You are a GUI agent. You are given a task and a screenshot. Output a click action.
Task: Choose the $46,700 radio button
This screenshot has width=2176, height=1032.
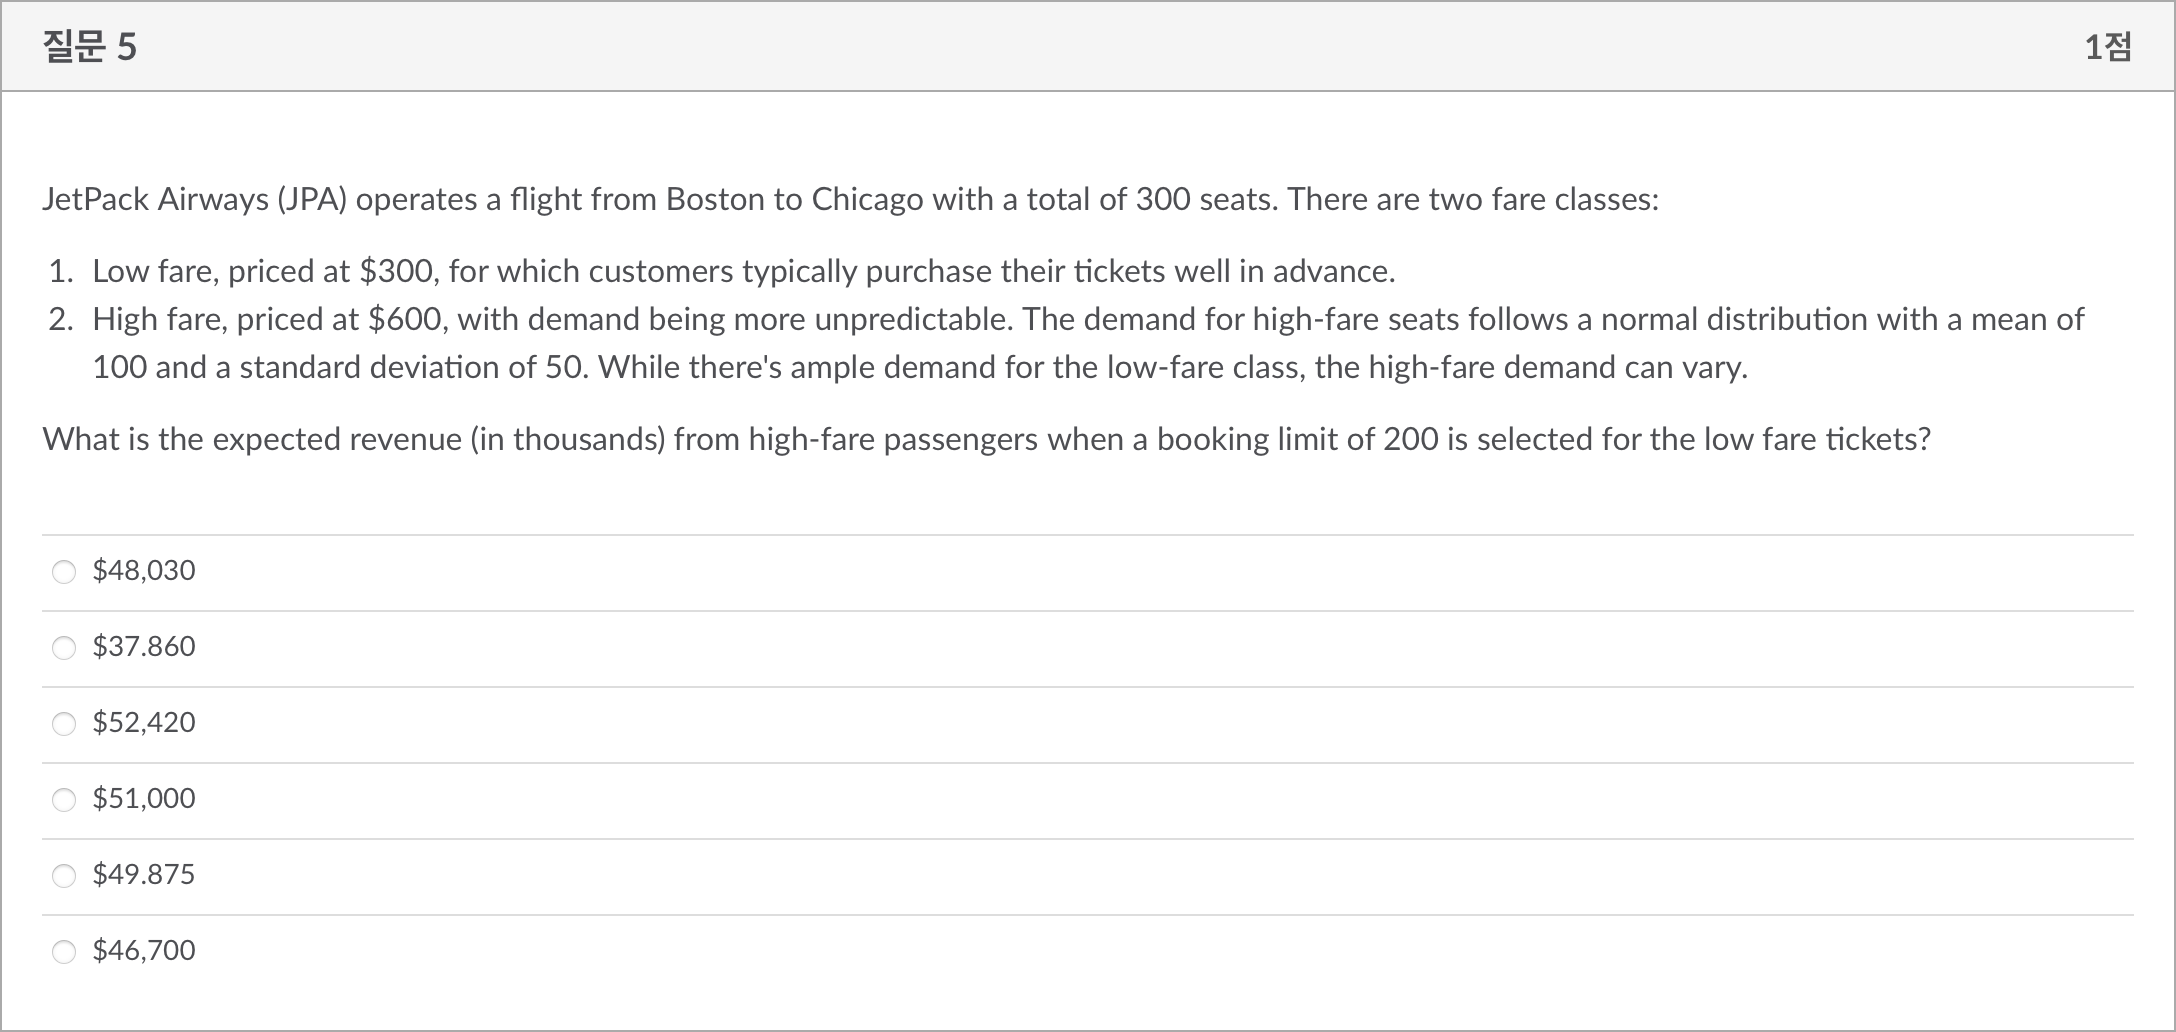click(x=64, y=952)
